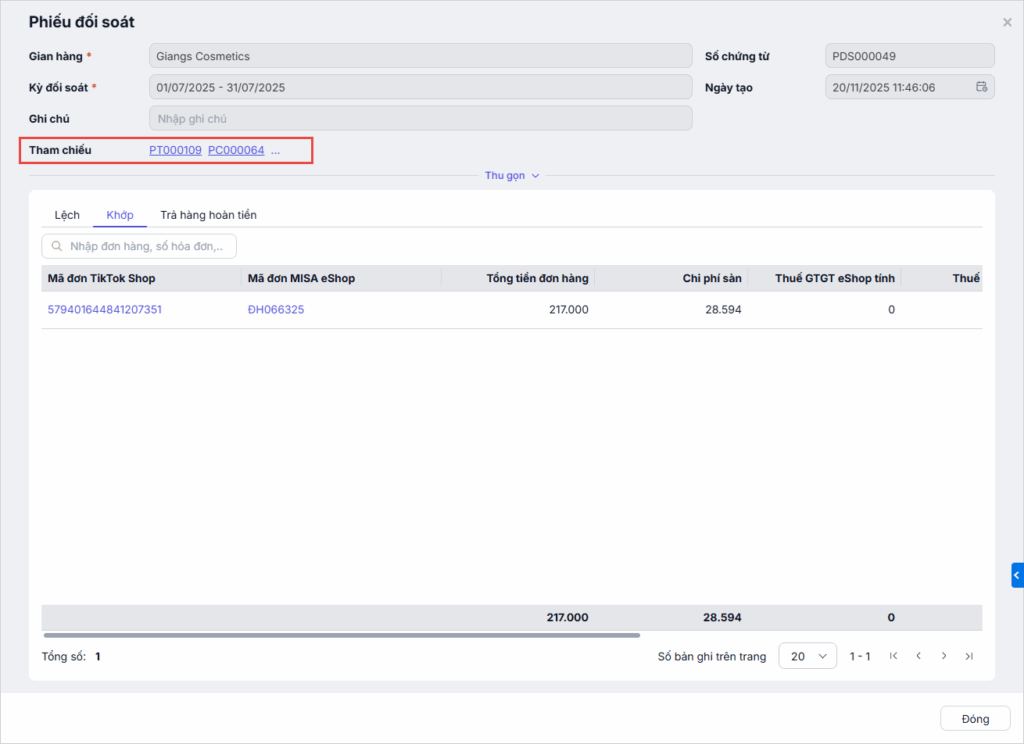Click the blue side panel arrow tab
1024x744 pixels.
point(1017,576)
